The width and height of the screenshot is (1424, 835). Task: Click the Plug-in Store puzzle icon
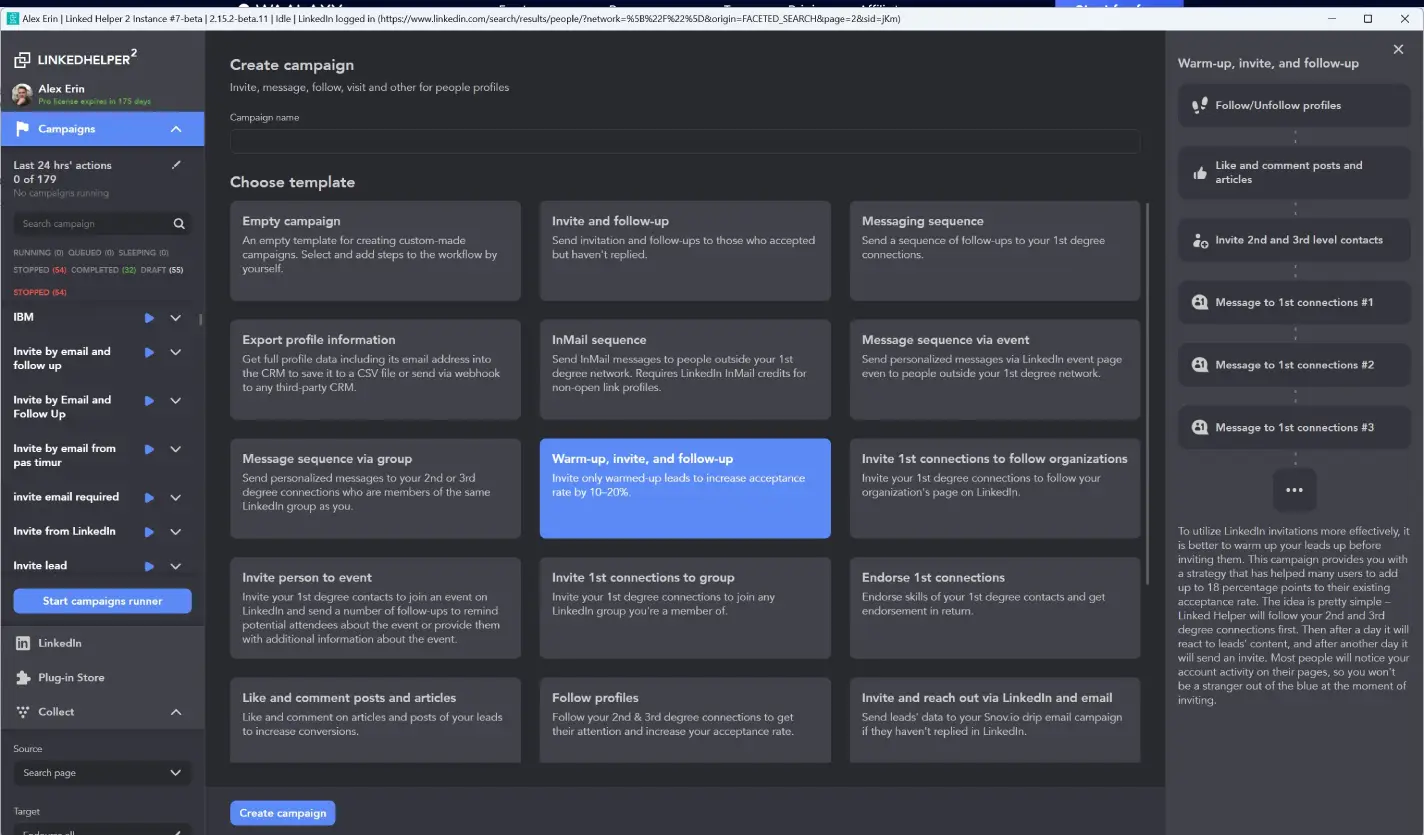23,678
